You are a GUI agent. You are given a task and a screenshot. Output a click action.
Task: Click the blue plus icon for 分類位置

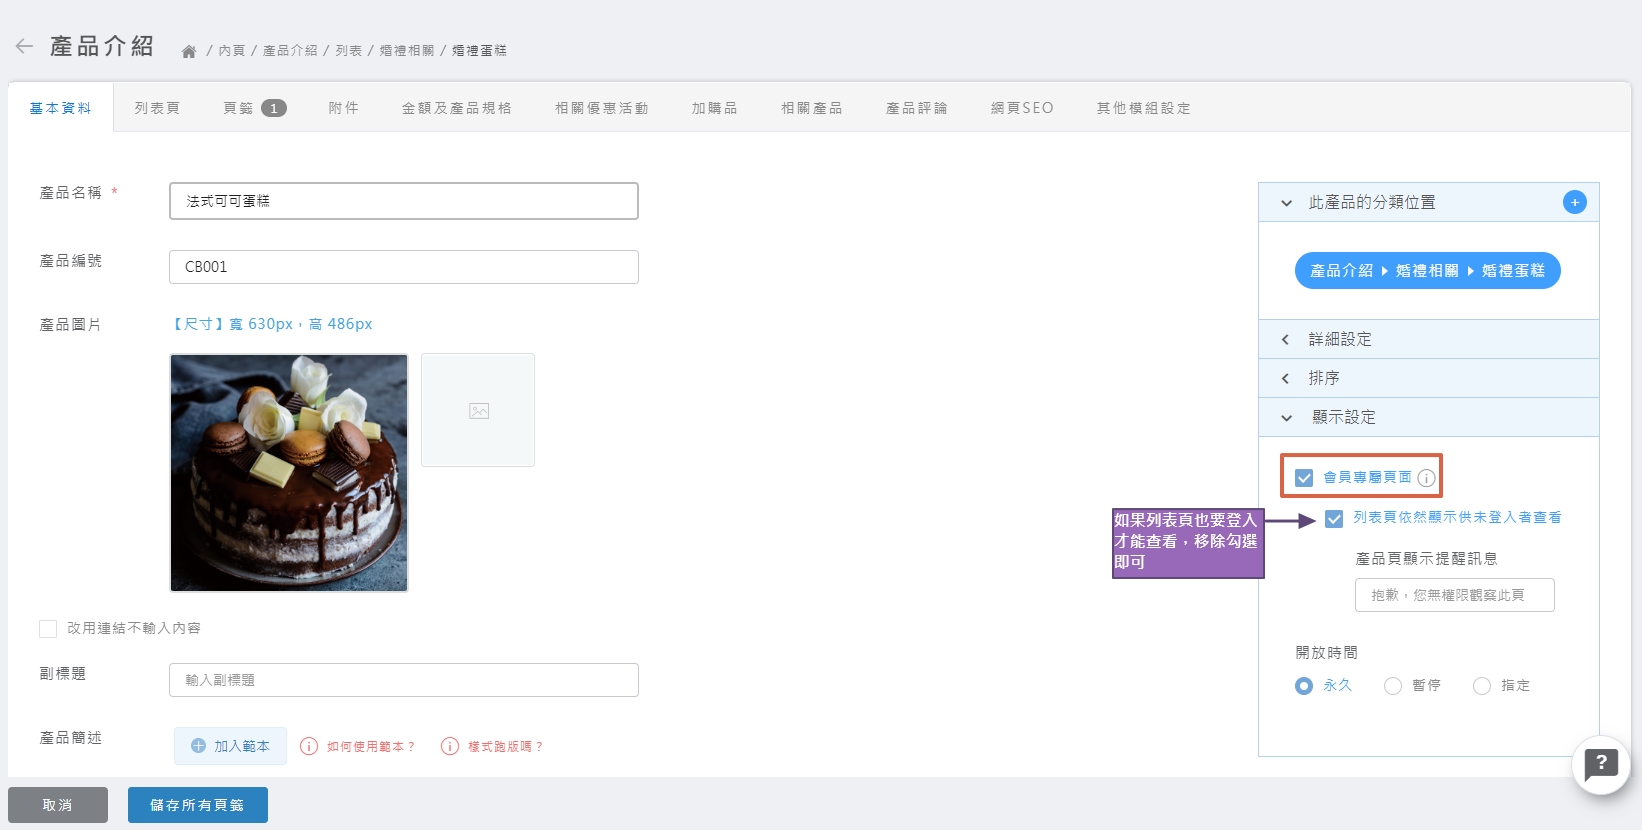[x=1574, y=202]
